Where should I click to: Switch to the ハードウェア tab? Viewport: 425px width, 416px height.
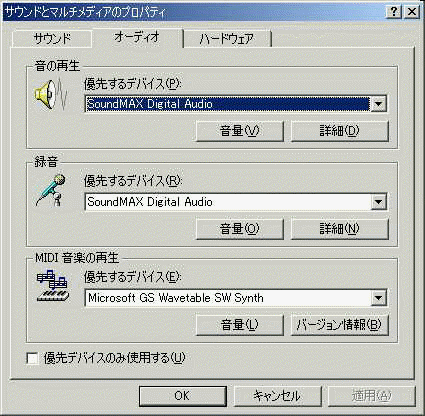[227, 39]
